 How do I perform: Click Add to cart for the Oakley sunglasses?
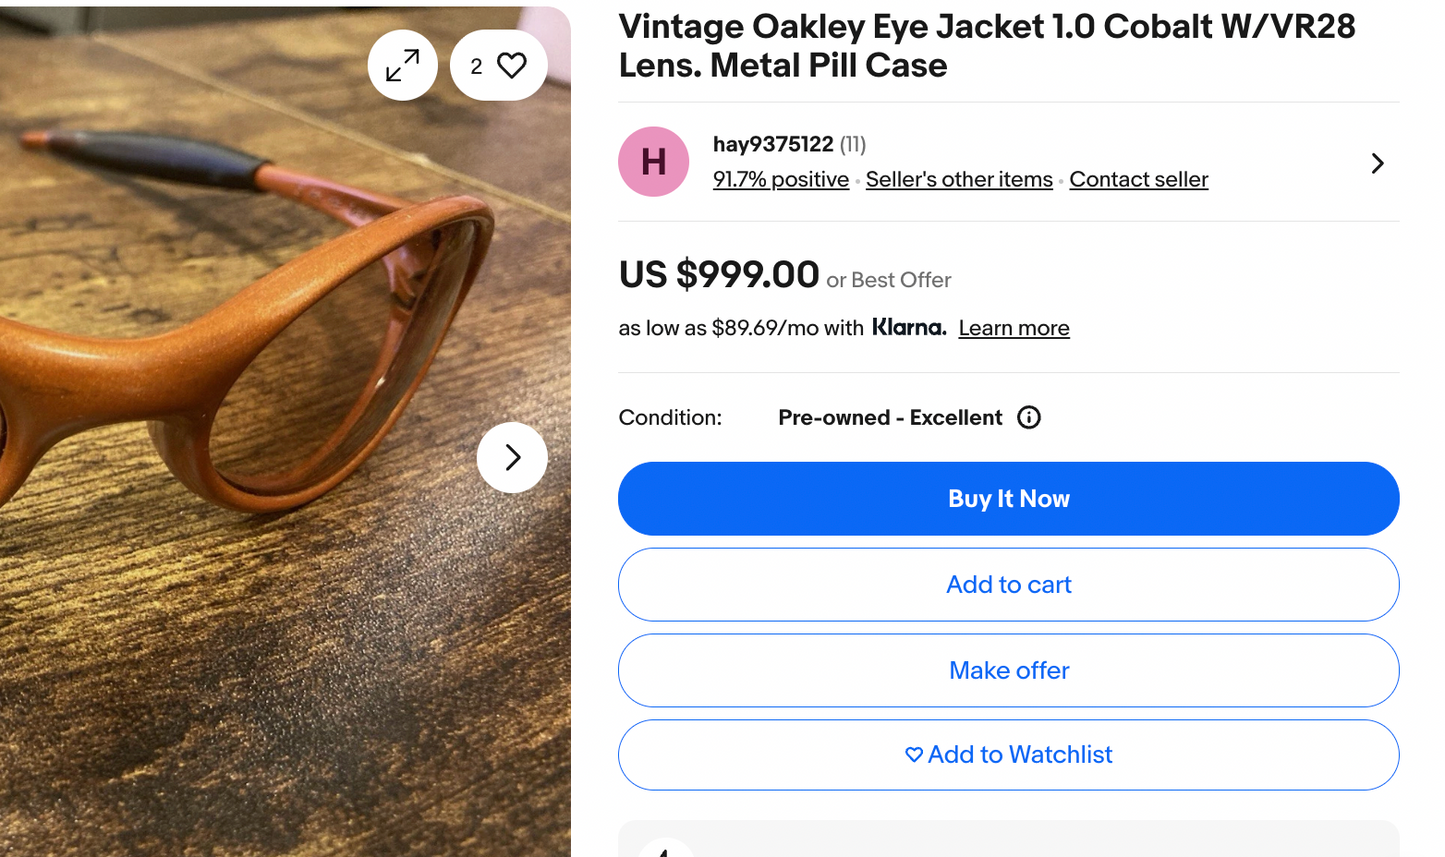click(1009, 584)
